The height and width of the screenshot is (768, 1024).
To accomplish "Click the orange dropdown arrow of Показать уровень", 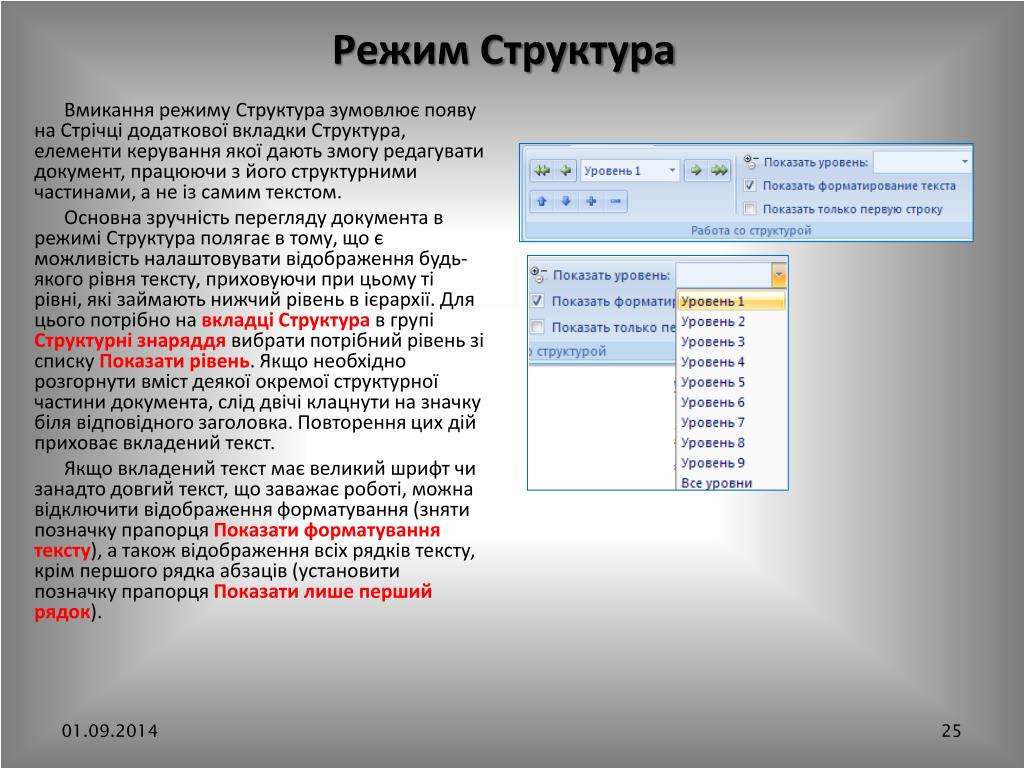I will point(778,275).
